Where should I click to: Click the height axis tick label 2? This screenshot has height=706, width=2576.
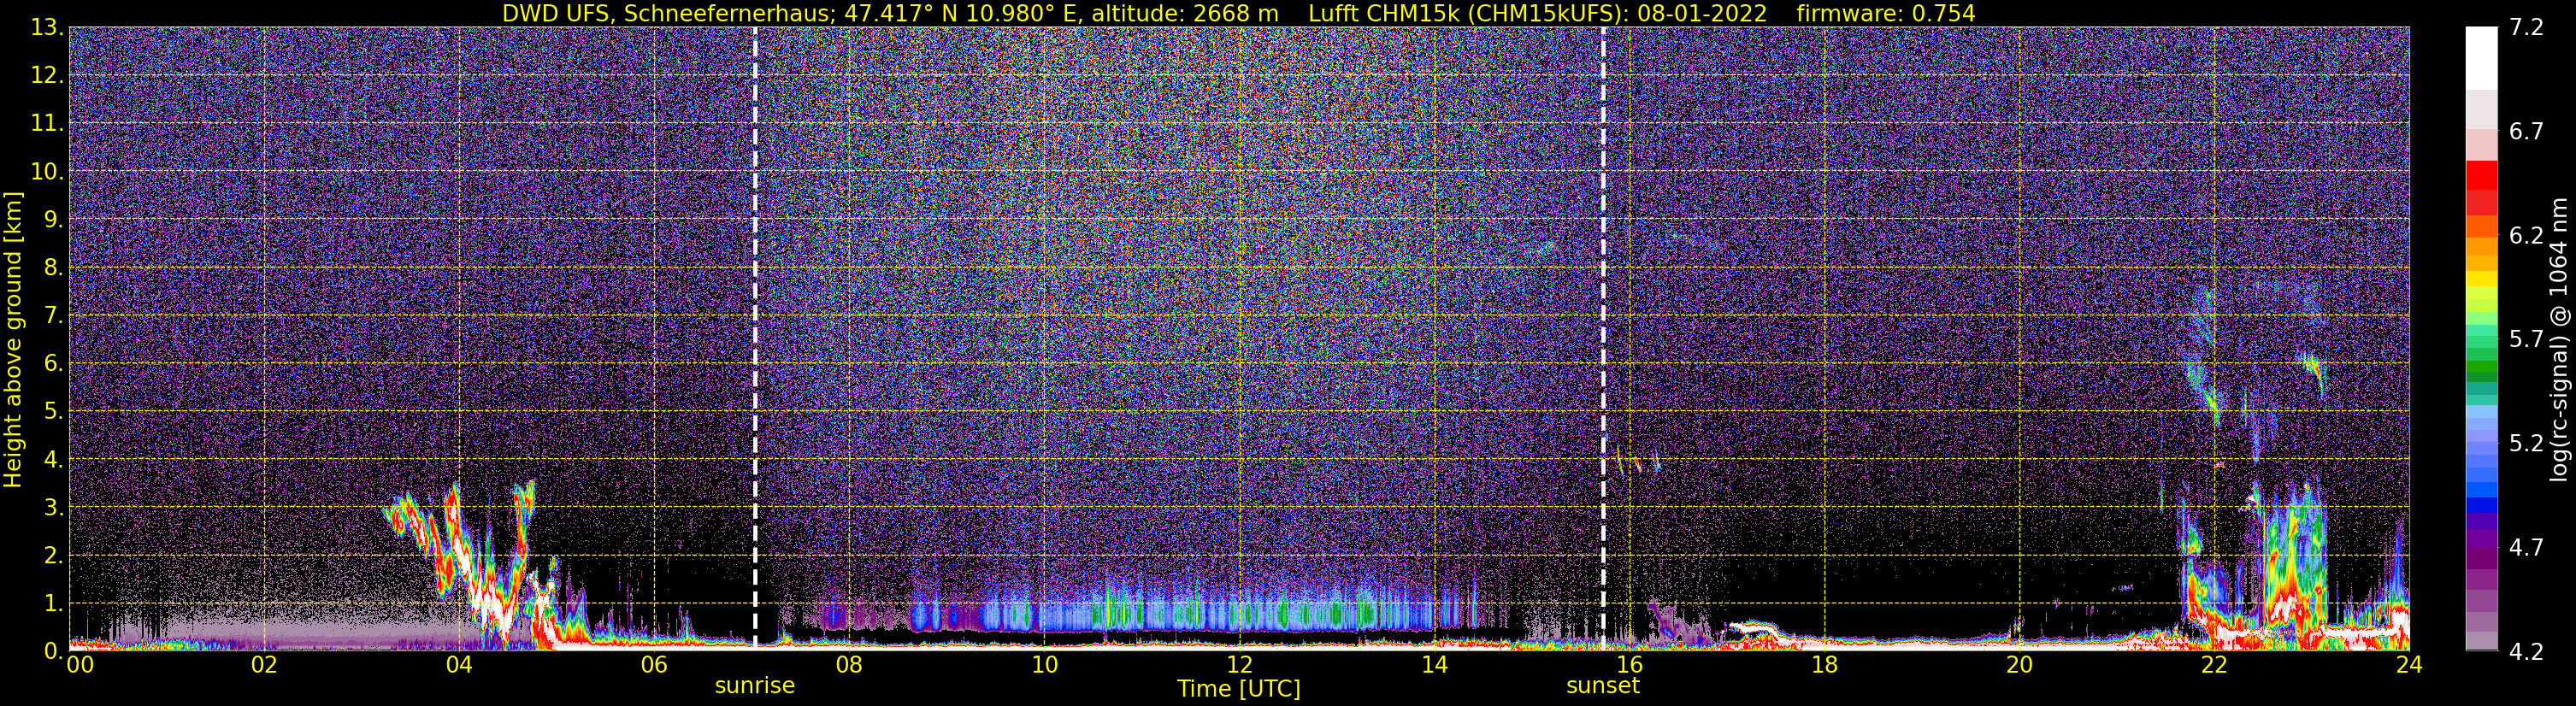click(x=53, y=555)
